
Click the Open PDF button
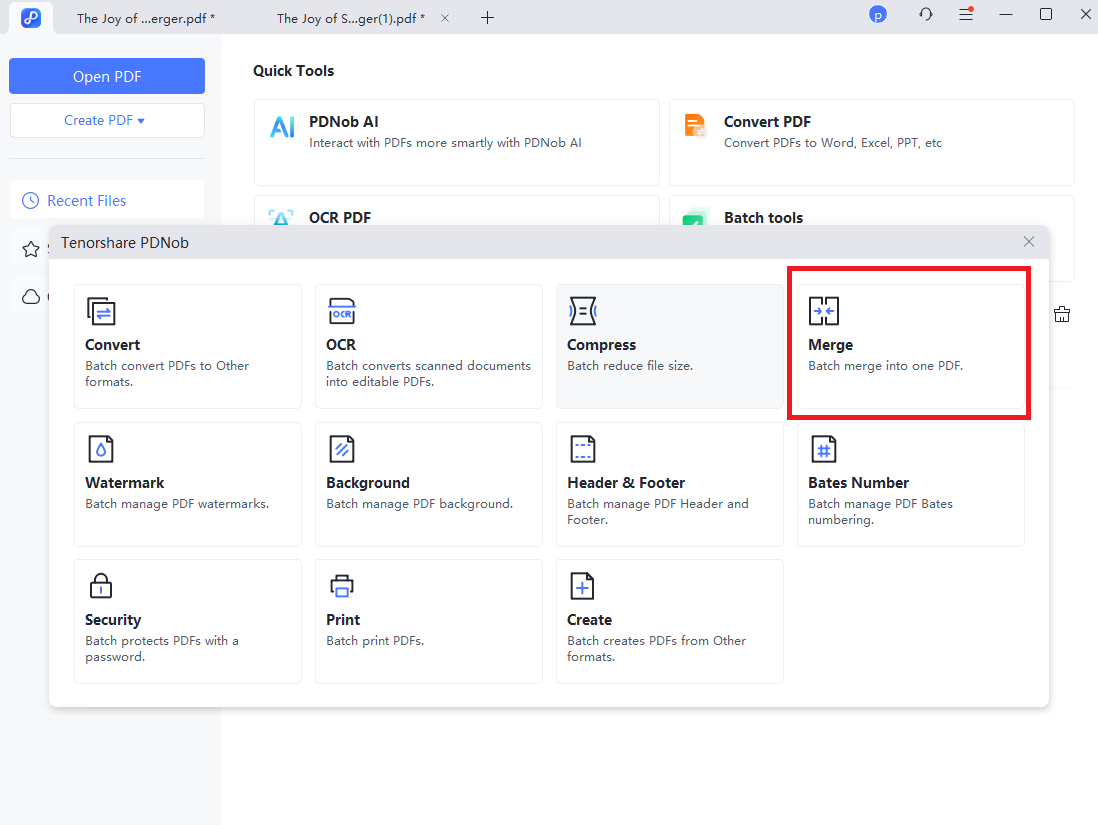coord(106,77)
